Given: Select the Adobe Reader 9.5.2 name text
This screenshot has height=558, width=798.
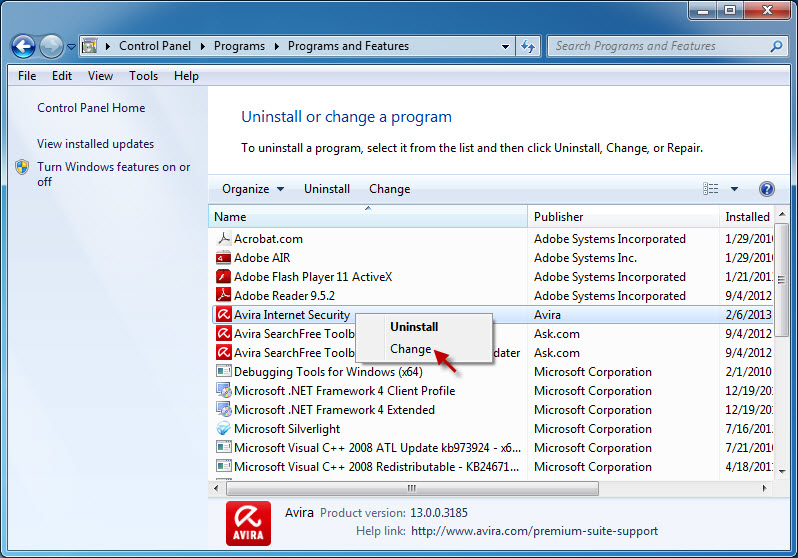Looking at the screenshot, I should (284, 296).
